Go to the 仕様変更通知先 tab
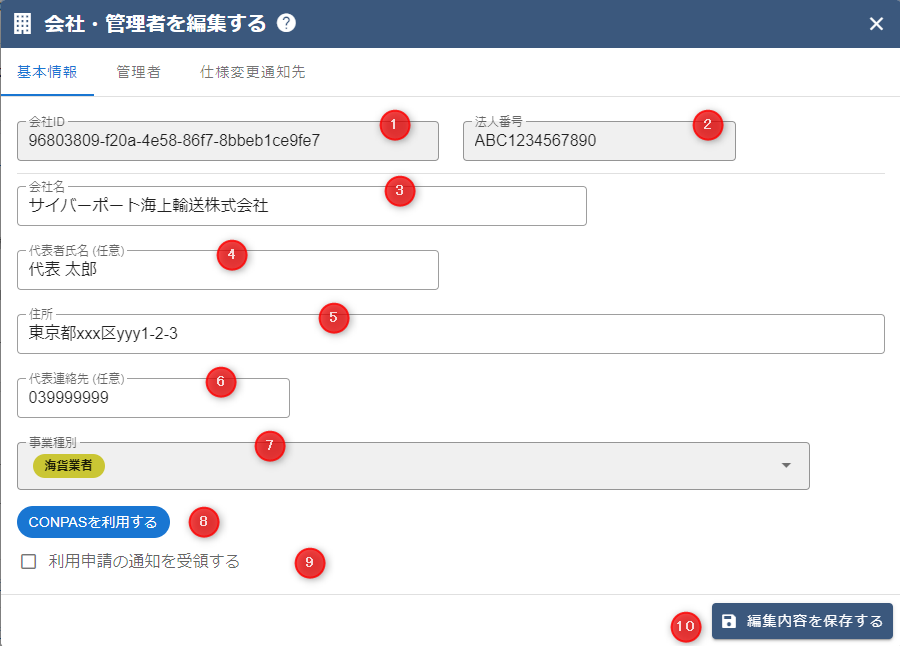 252,72
